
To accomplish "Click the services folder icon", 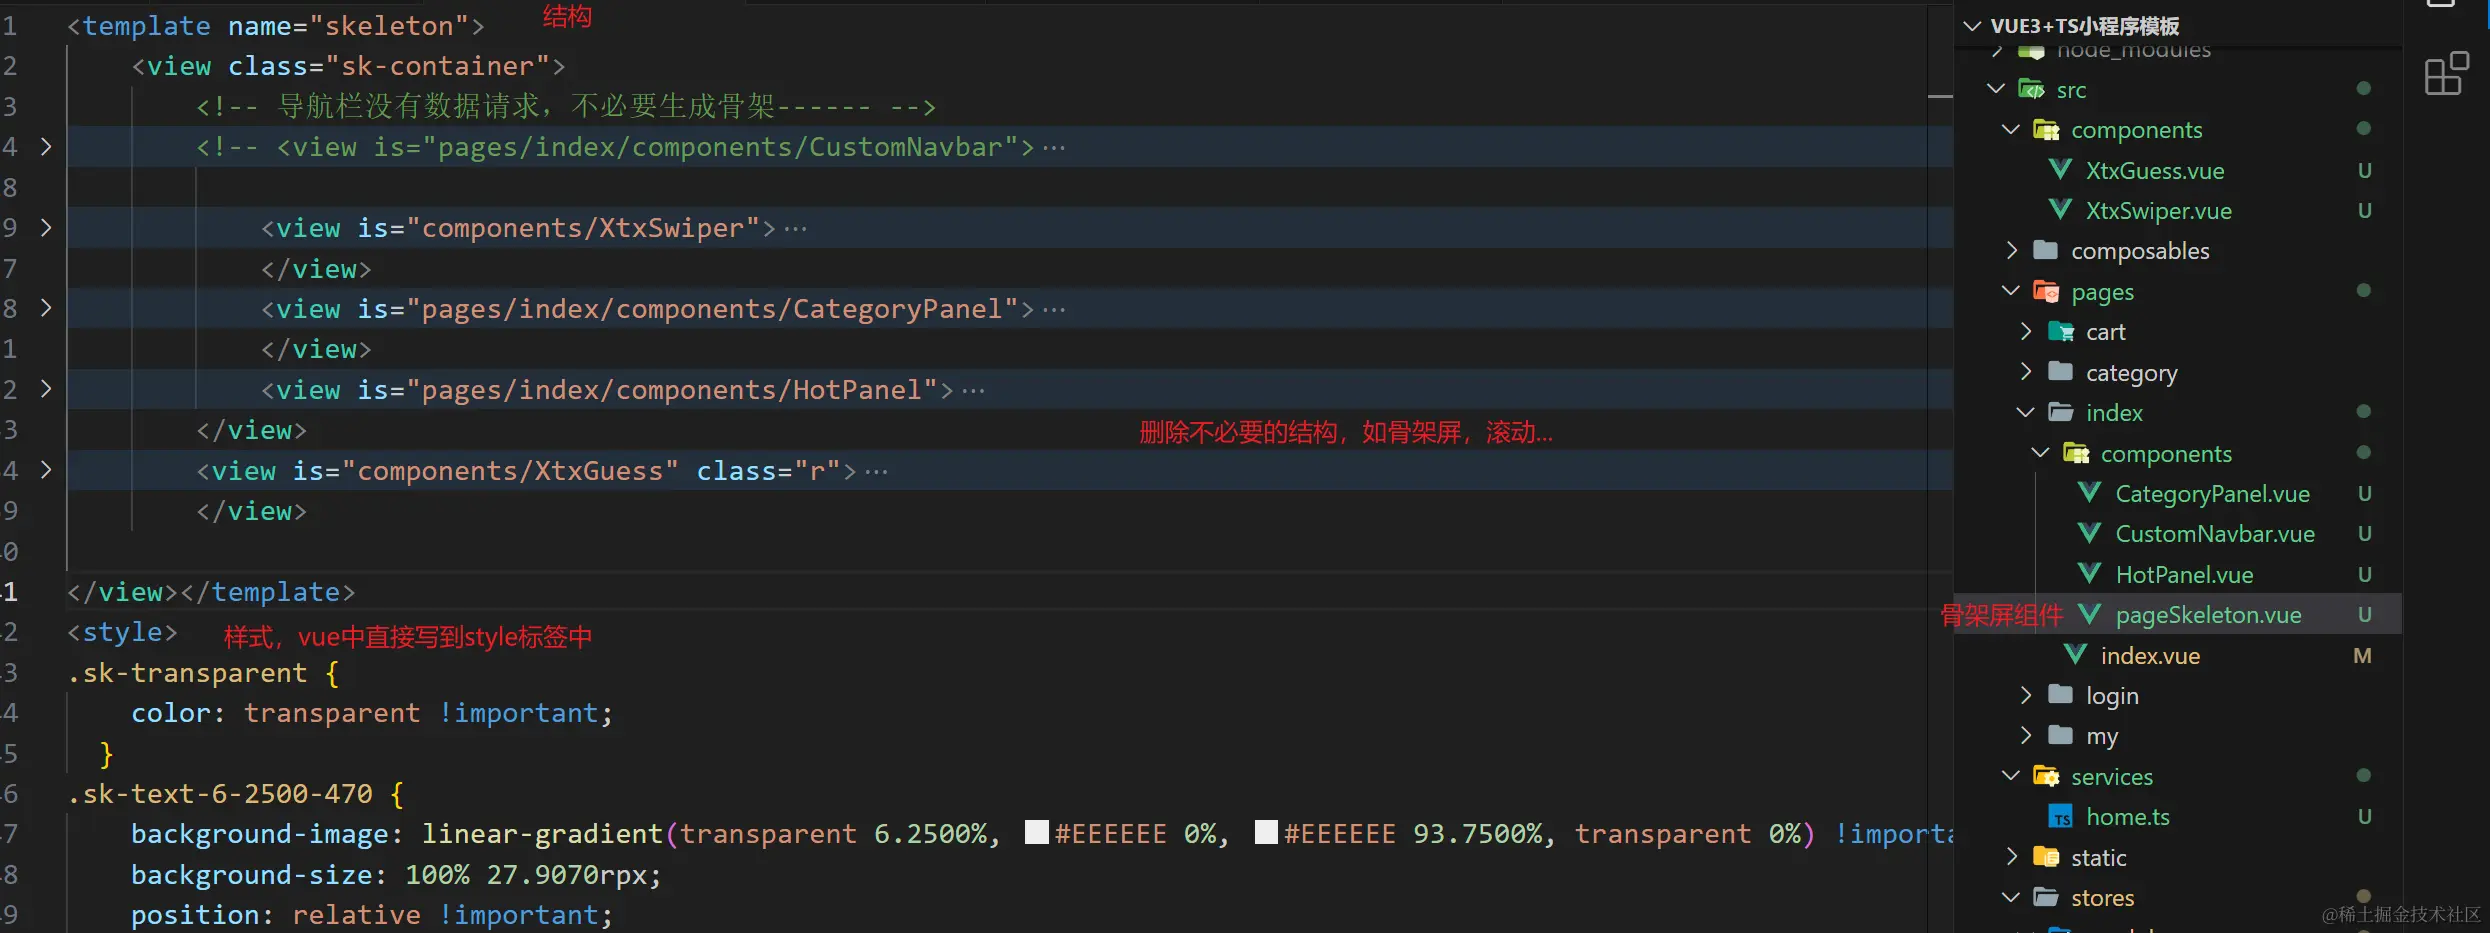I will (x=2046, y=776).
